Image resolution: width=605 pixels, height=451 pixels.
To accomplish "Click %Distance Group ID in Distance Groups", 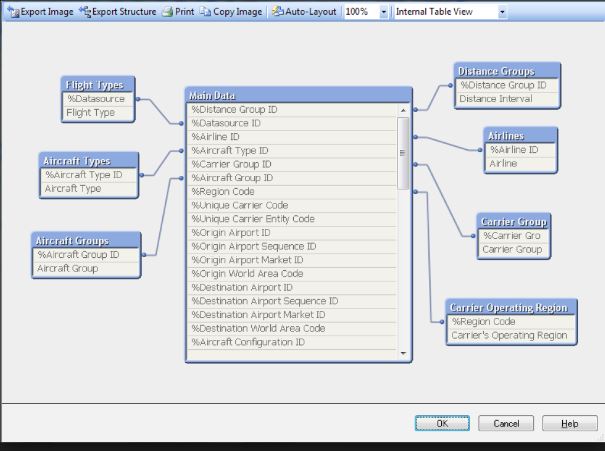I will click(507, 85).
